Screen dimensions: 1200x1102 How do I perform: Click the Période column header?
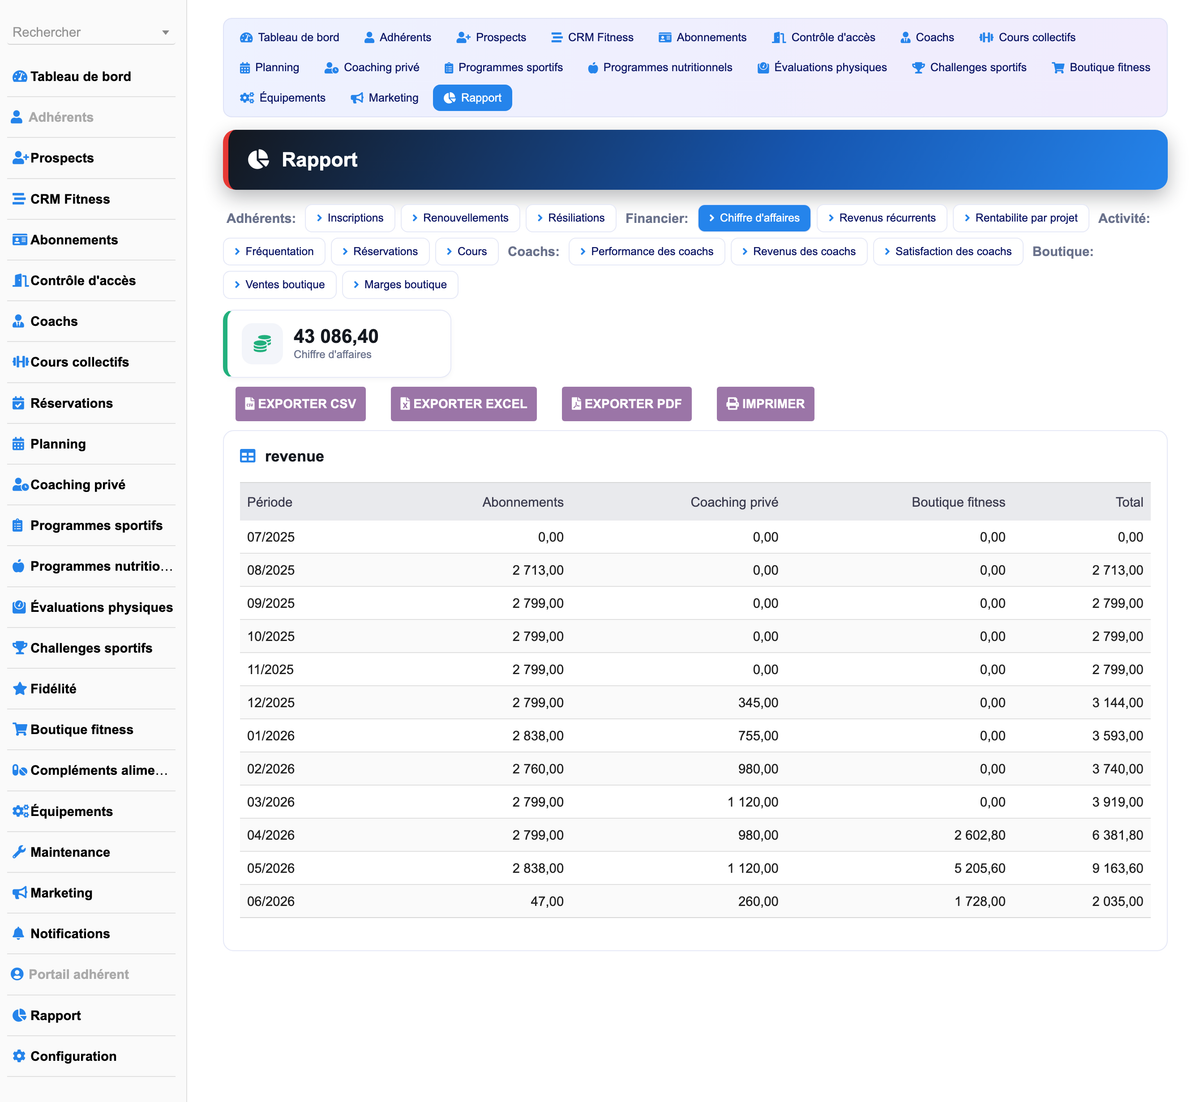(x=270, y=502)
